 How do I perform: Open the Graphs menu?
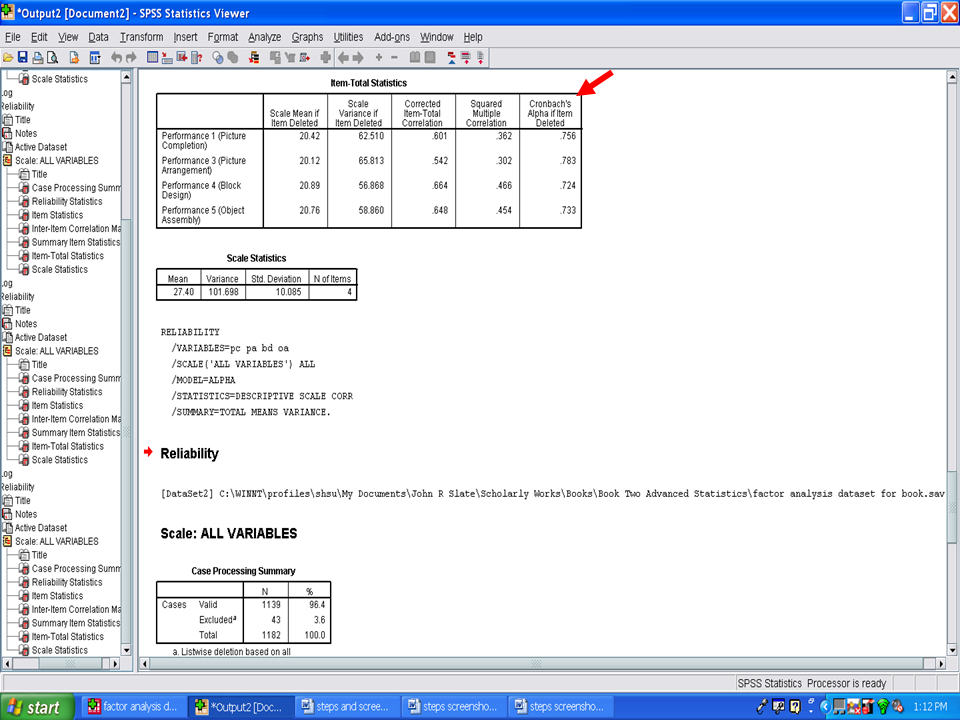[x=307, y=37]
